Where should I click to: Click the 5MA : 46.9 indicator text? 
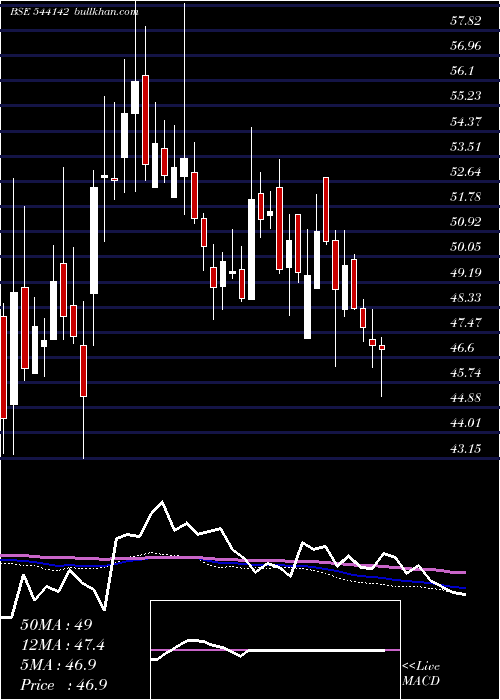point(58,665)
